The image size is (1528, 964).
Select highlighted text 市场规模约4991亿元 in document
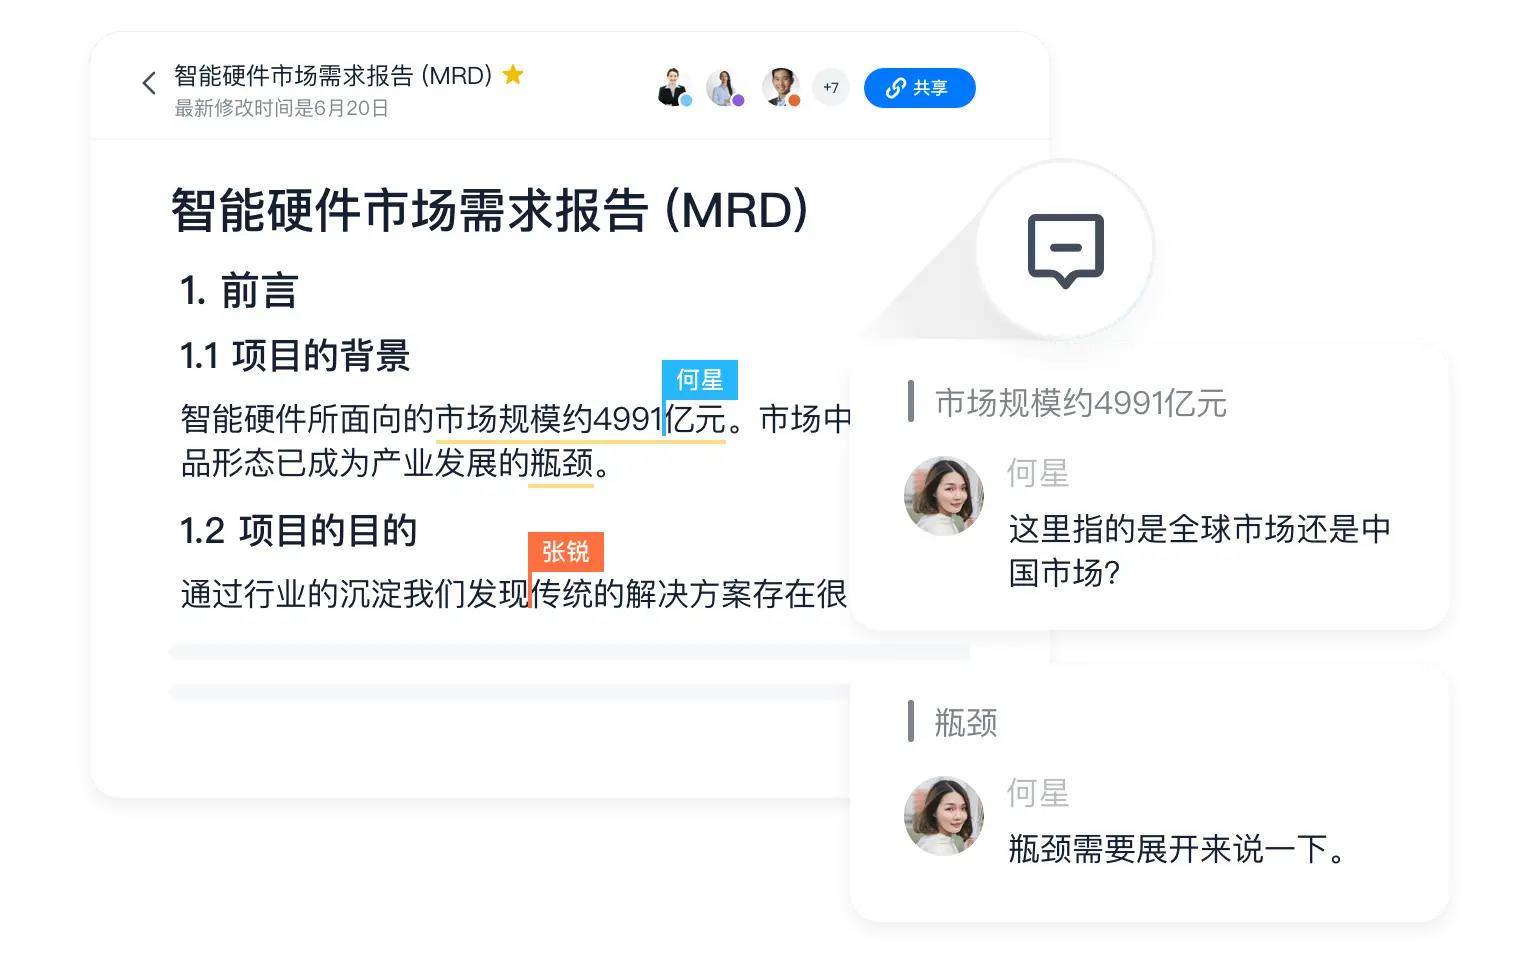581,419
